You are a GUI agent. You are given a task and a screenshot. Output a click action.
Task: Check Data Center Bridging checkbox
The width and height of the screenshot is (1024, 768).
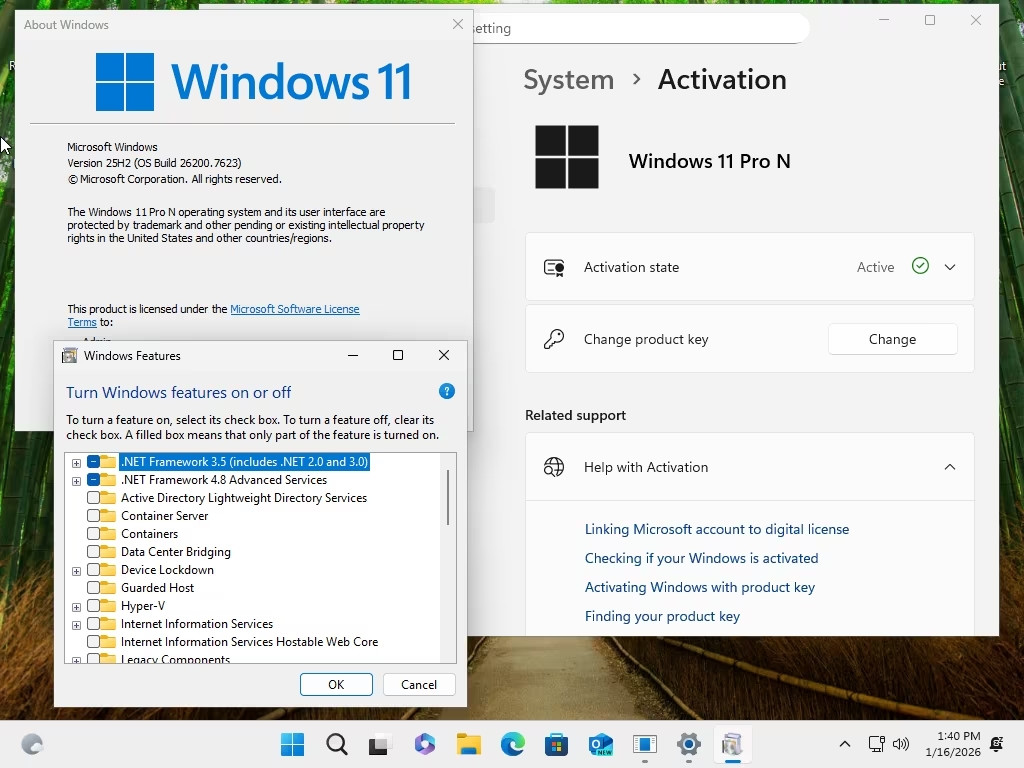coord(93,552)
